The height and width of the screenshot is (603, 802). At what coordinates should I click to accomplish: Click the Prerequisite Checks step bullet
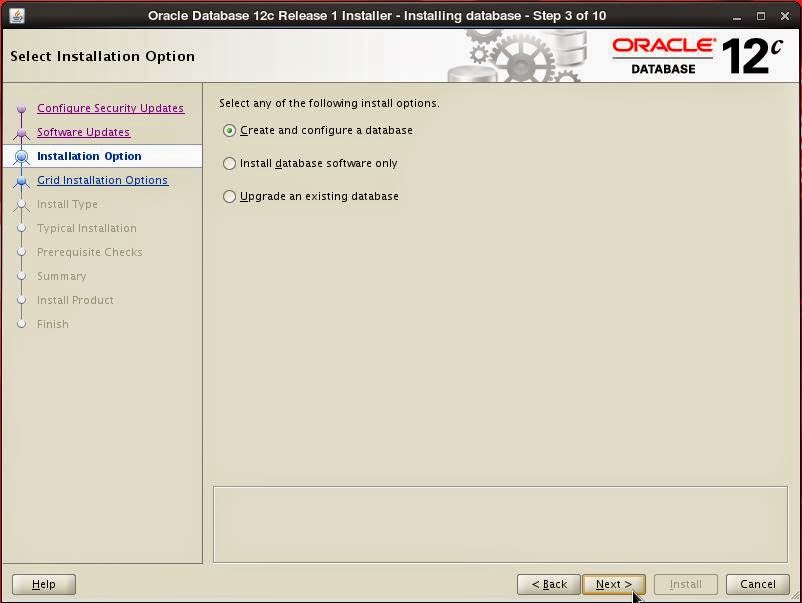[21, 252]
